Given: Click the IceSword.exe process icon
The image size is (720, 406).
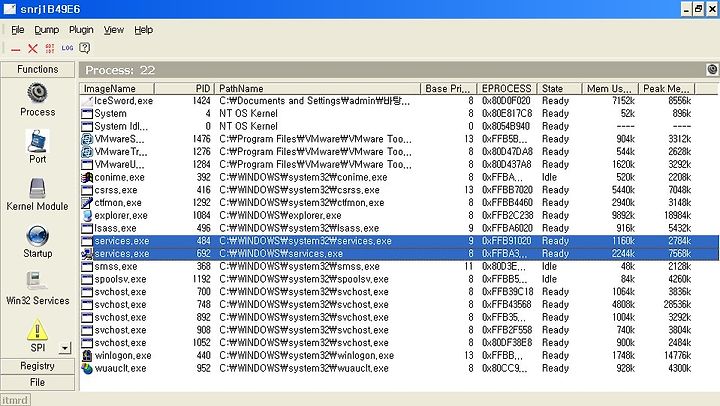Looking at the screenshot, I should [x=87, y=101].
